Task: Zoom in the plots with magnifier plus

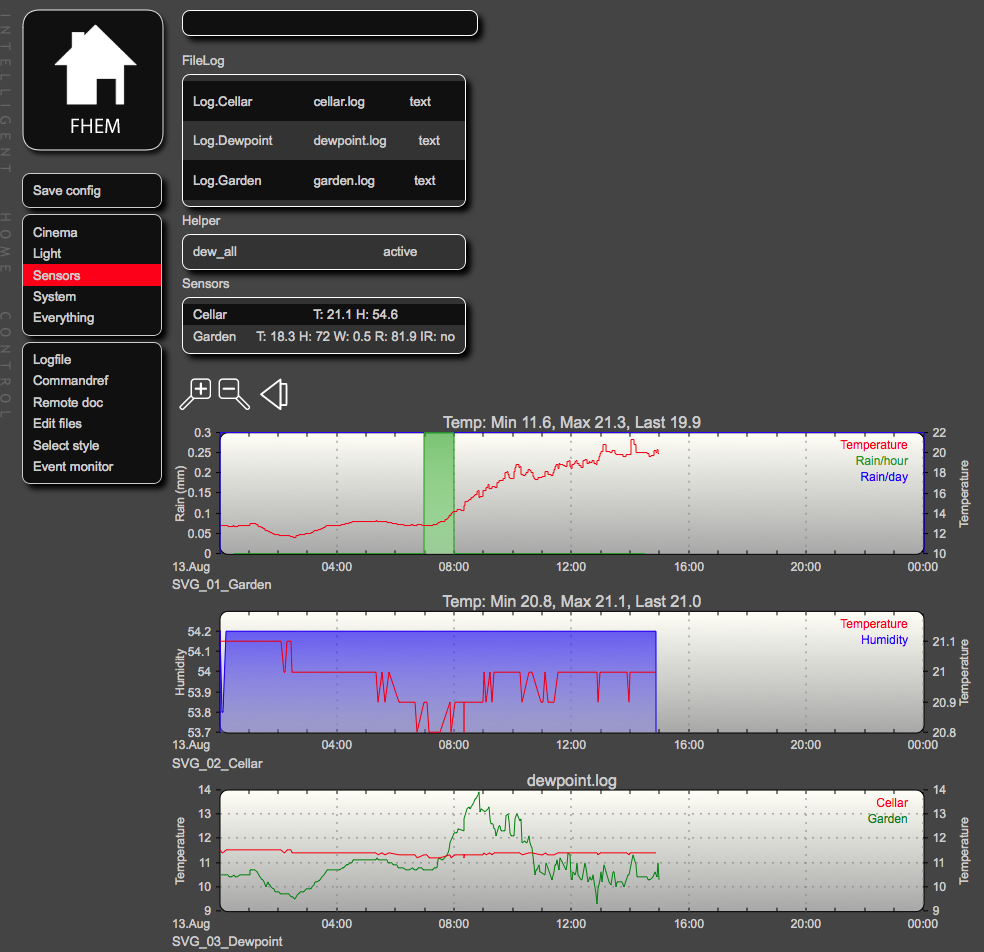Action: (196, 394)
